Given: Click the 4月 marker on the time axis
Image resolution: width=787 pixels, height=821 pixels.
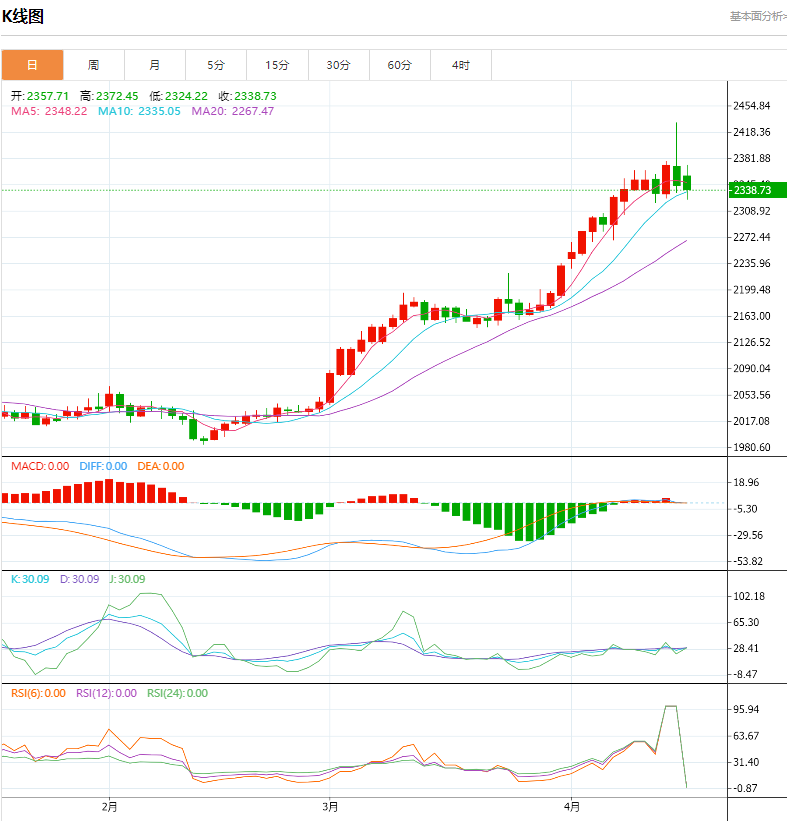Looking at the screenshot, I should point(572,805).
